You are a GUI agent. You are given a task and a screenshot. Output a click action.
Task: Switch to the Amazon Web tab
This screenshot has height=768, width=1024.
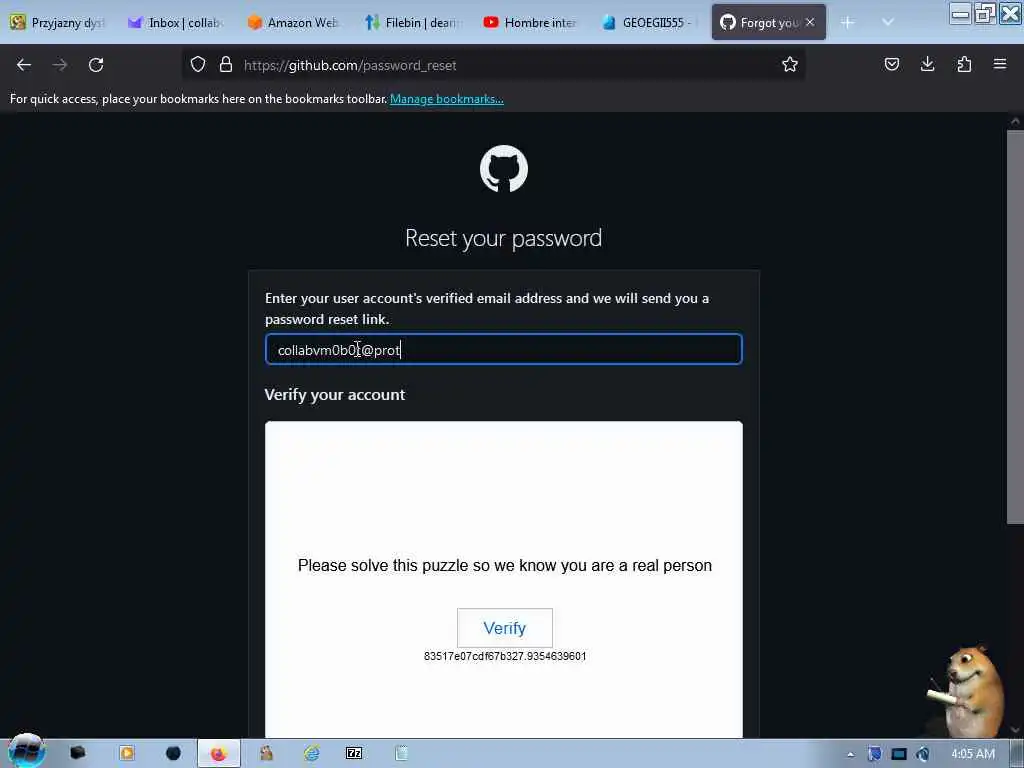[x=293, y=23]
